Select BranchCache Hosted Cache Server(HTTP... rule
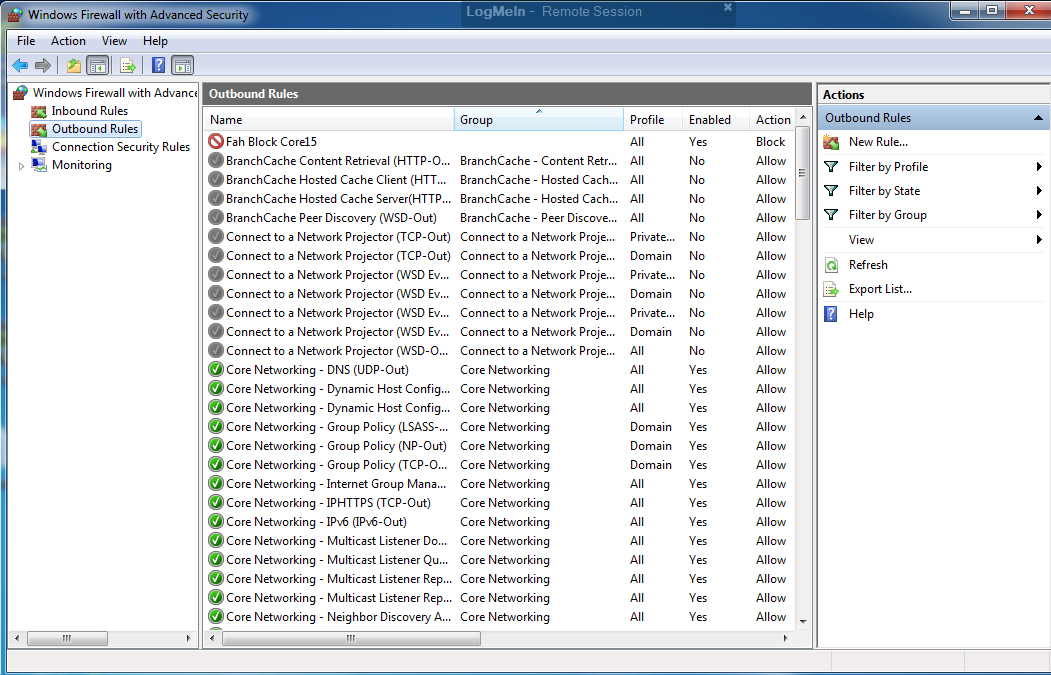 pyautogui.click(x=338, y=198)
